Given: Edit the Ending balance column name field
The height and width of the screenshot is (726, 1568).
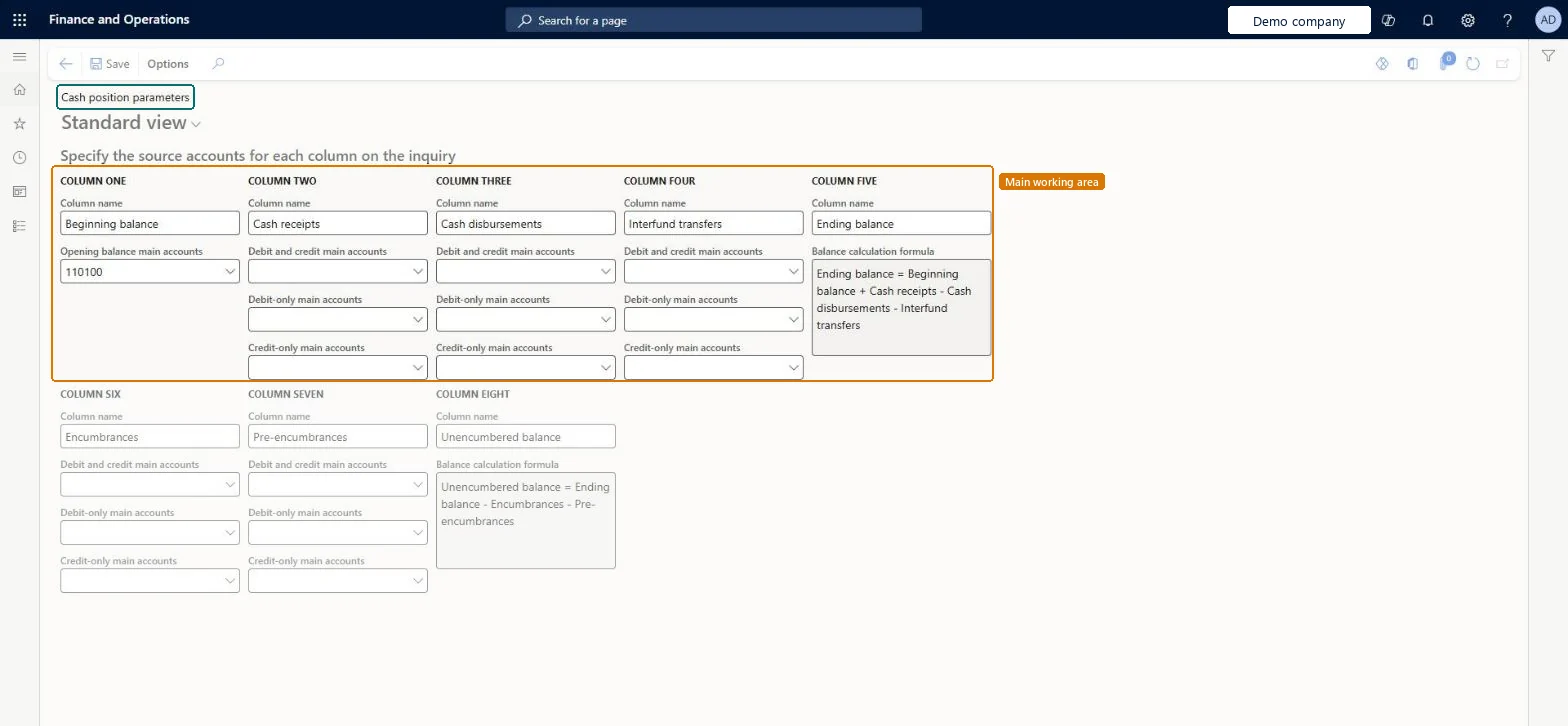Looking at the screenshot, I should (902, 223).
